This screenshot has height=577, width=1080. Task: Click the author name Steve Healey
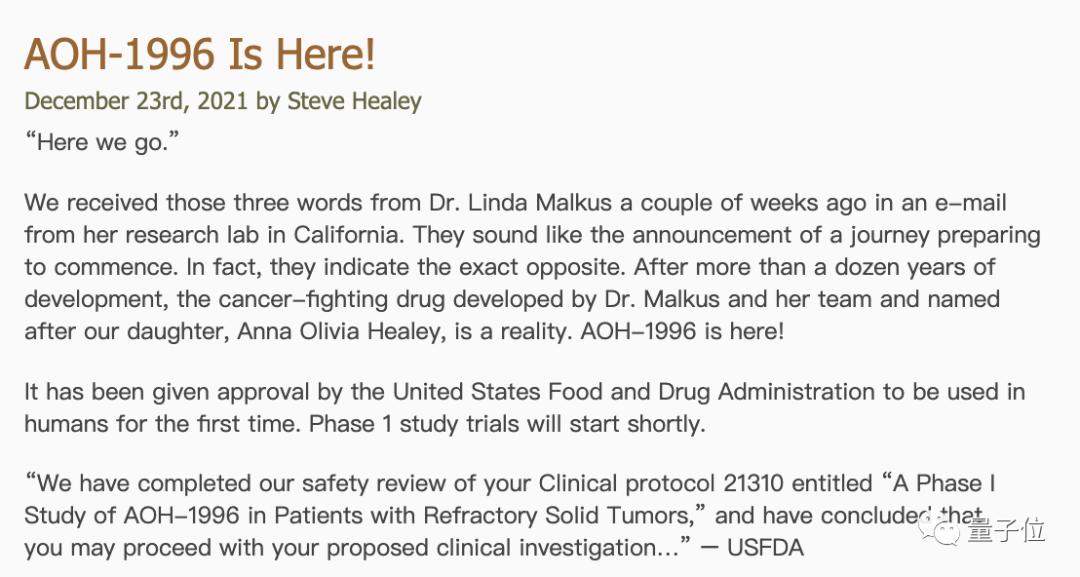point(354,101)
